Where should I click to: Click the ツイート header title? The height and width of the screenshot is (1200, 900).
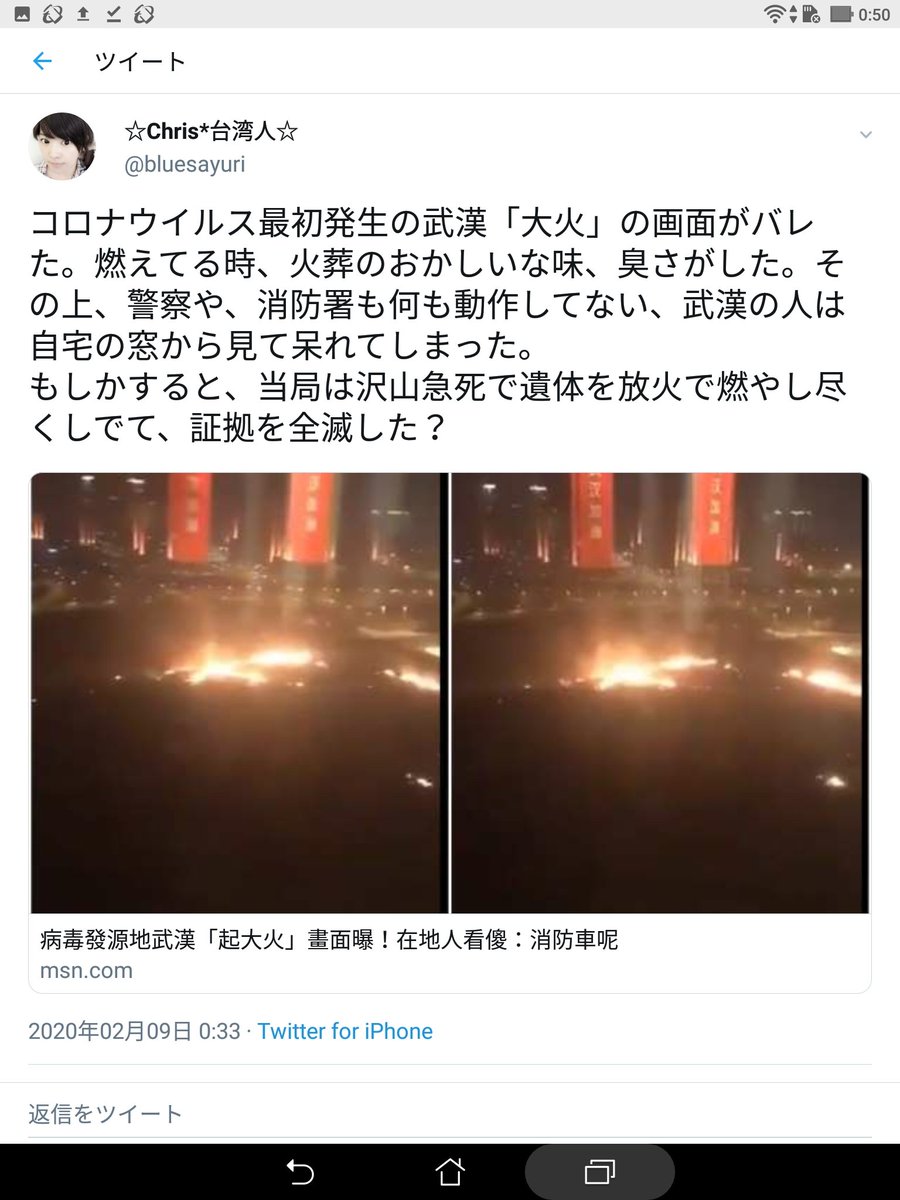pyautogui.click(x=140, y=62)
